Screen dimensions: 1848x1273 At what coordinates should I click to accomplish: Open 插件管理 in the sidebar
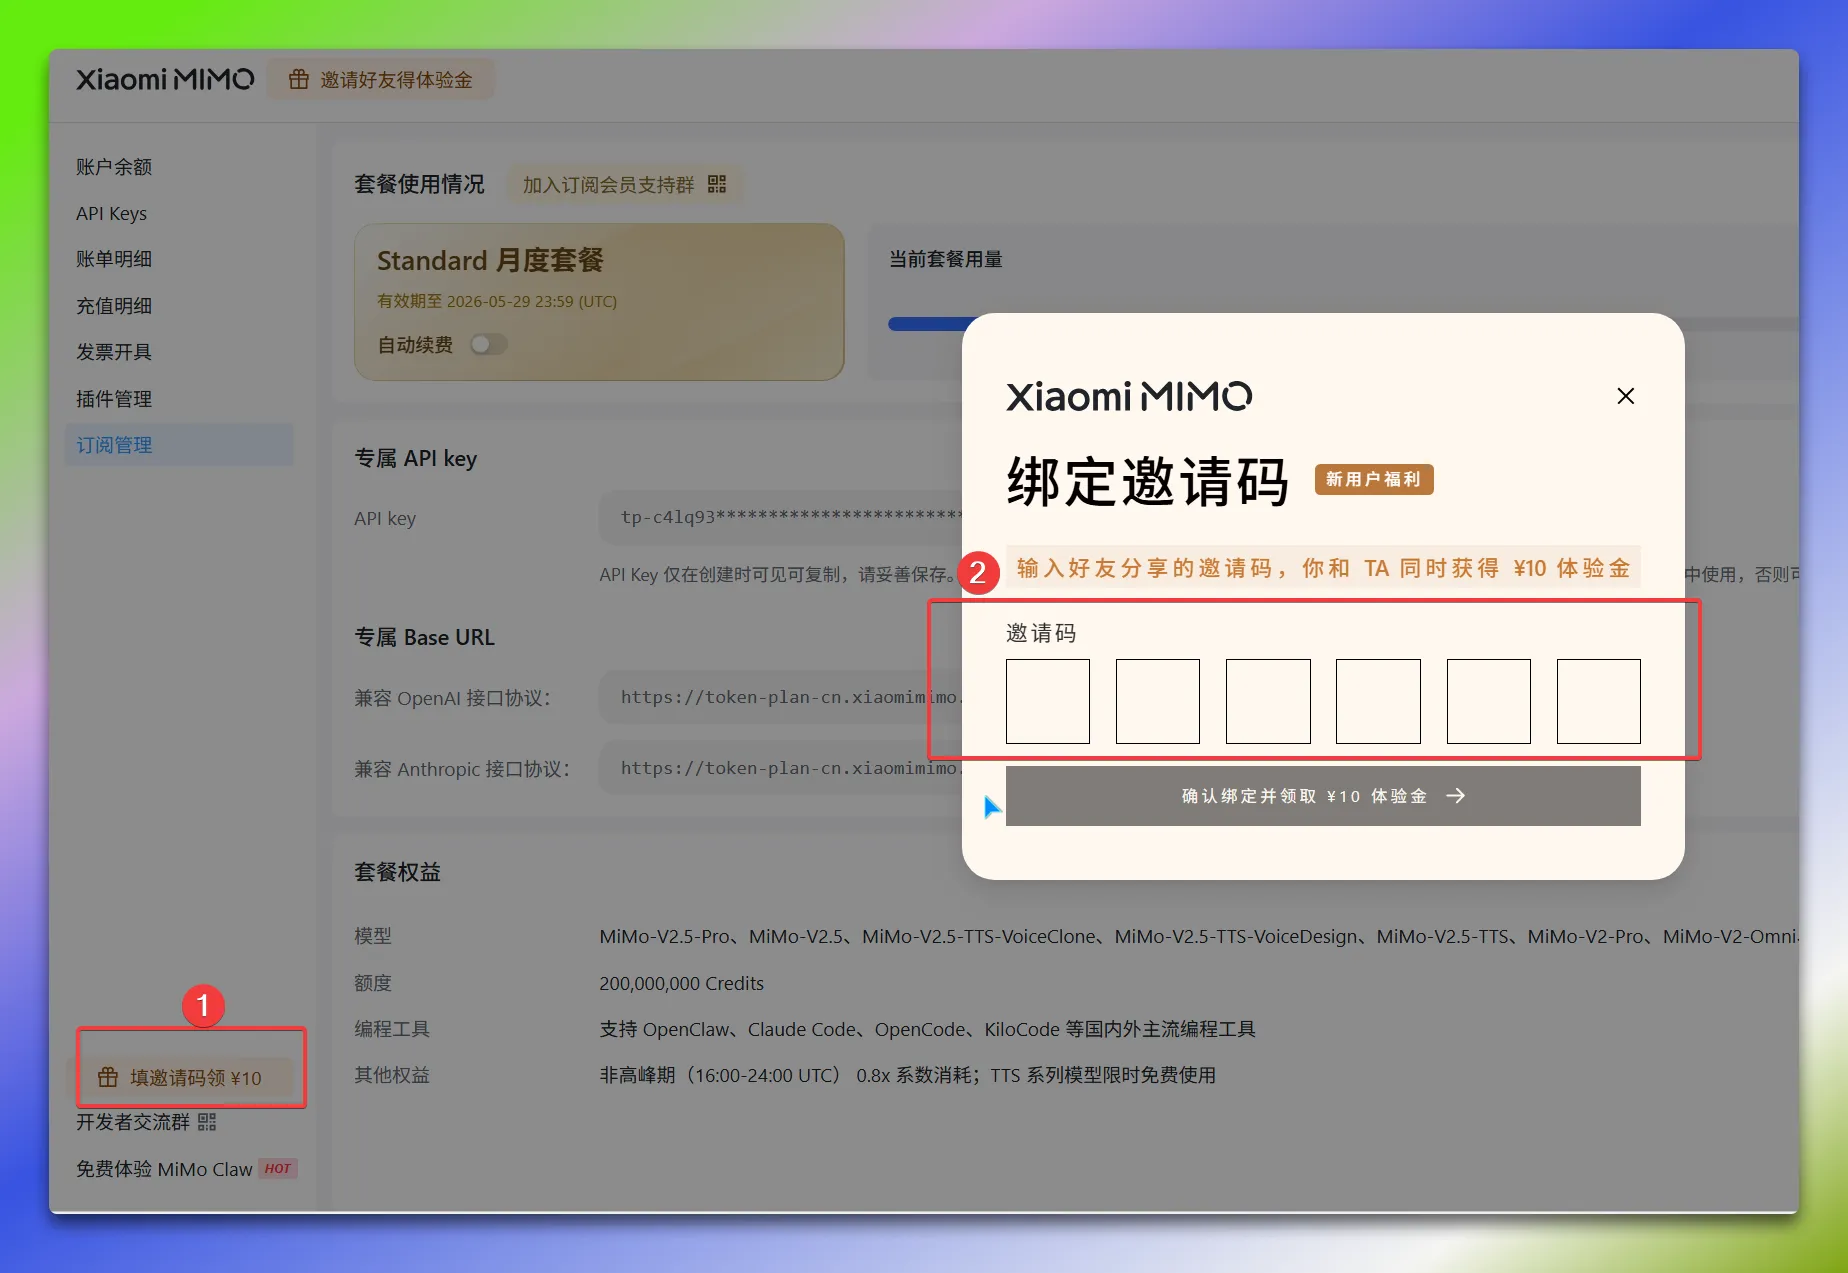point(114,399)
